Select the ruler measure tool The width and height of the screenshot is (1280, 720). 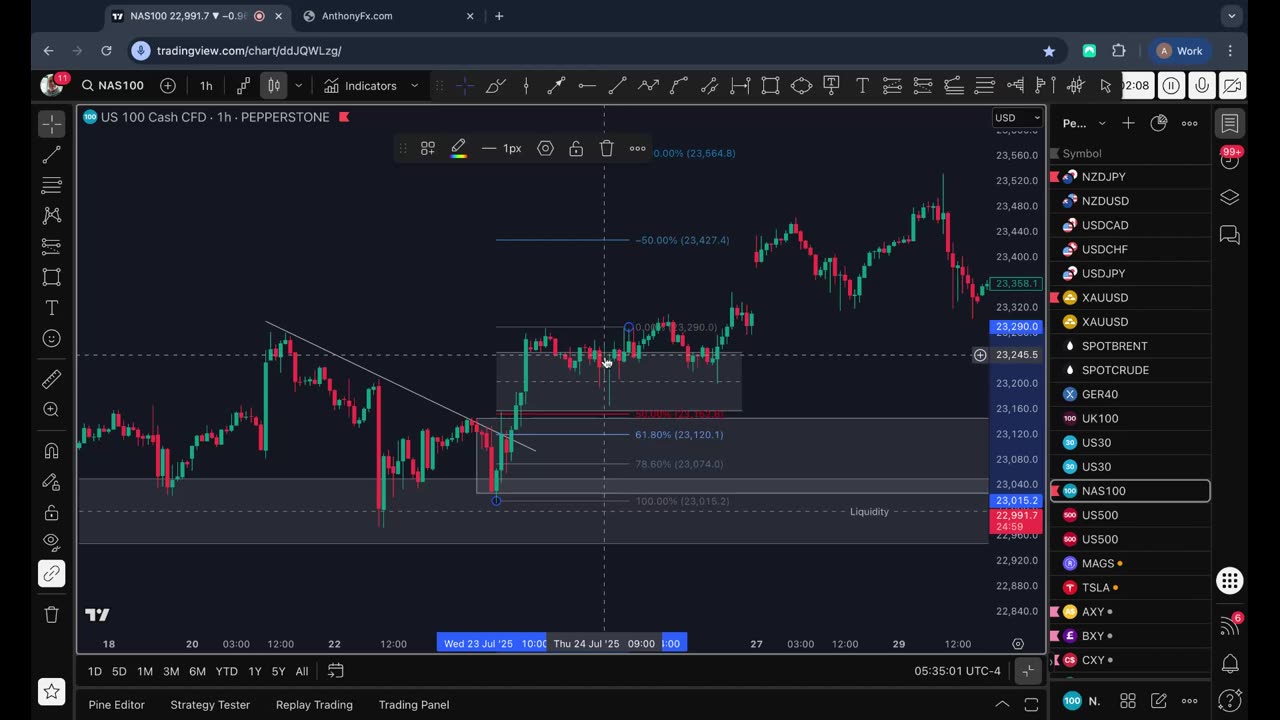click(x=52, y=379)
